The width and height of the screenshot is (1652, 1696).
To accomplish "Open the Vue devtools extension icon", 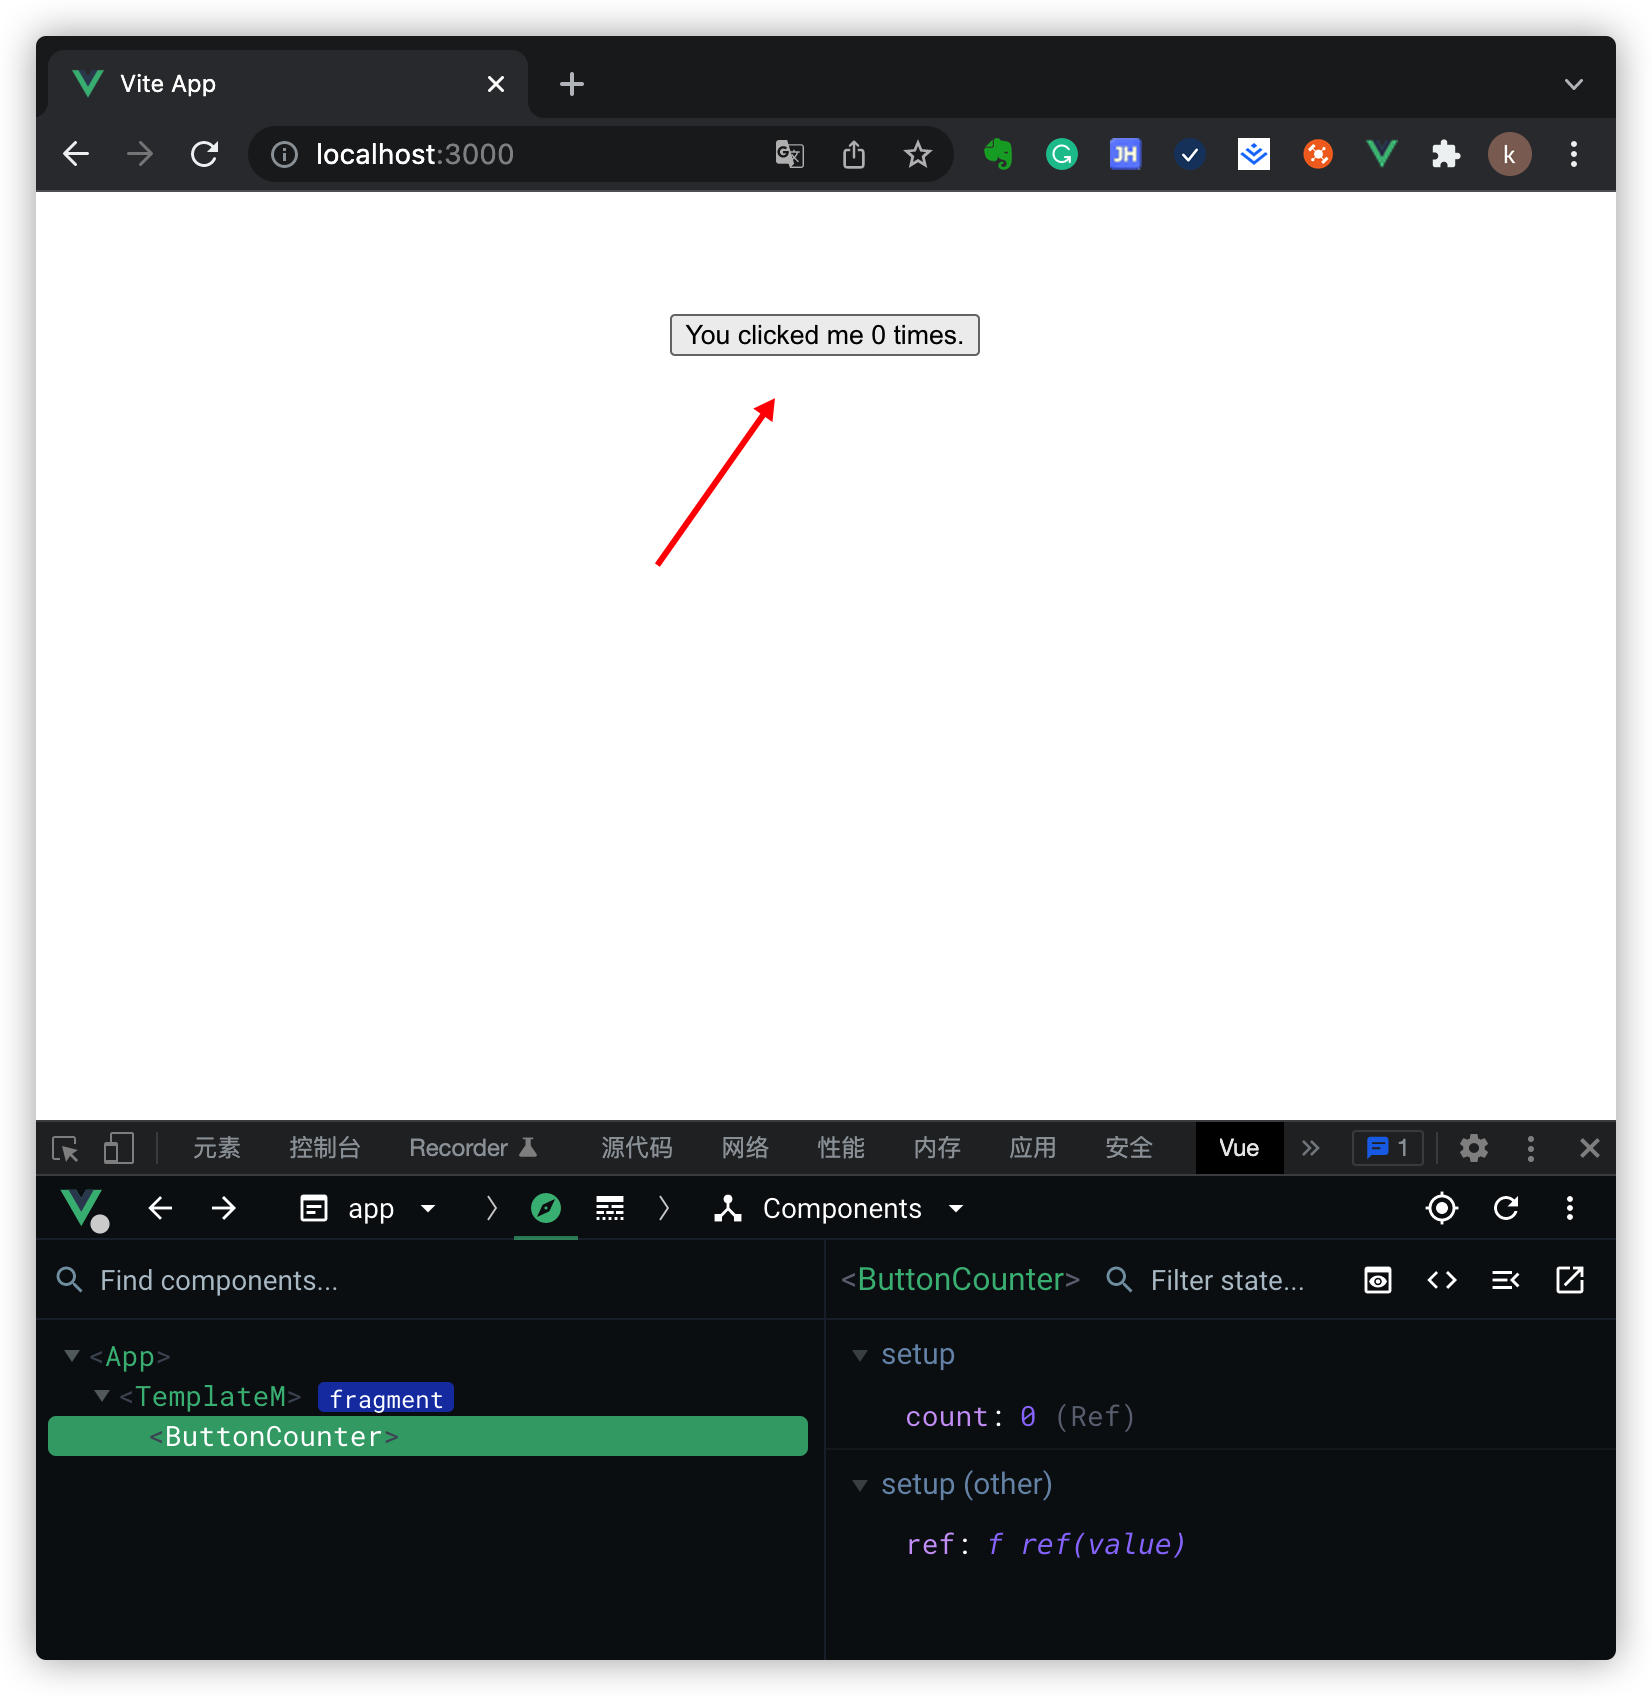I will point(1381,154).
